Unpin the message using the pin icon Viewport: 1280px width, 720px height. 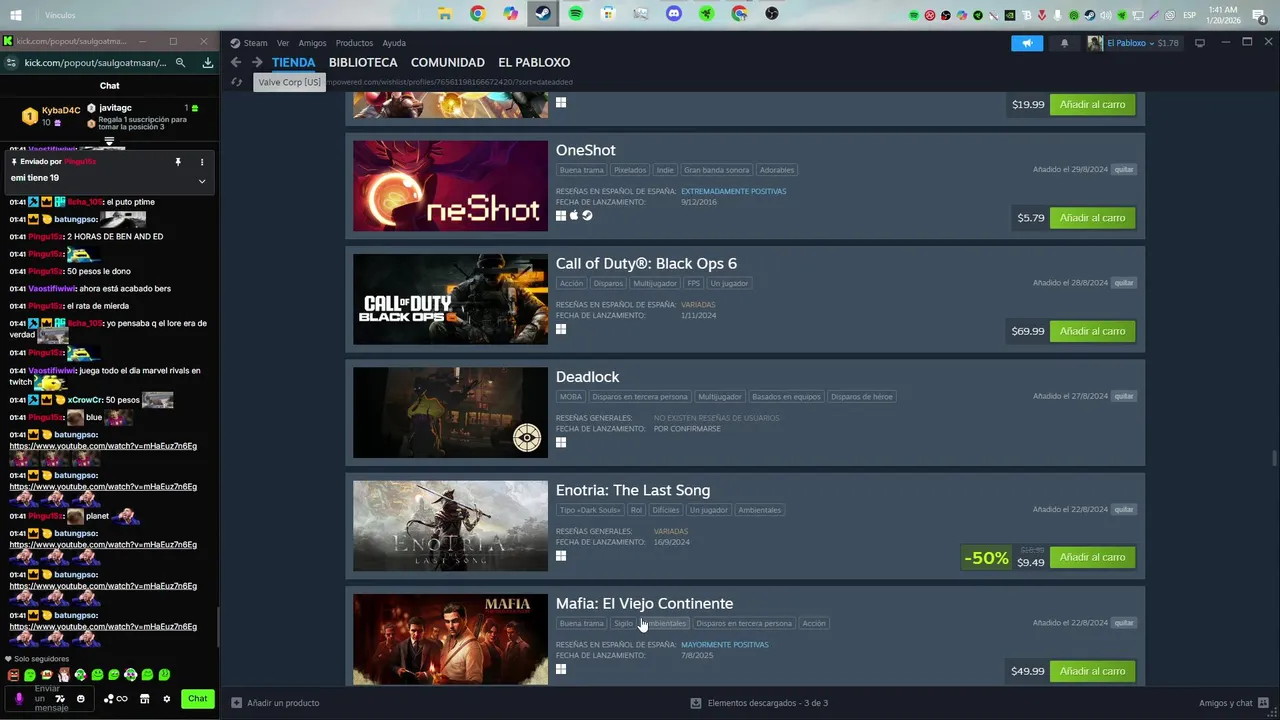pos(178,162)
